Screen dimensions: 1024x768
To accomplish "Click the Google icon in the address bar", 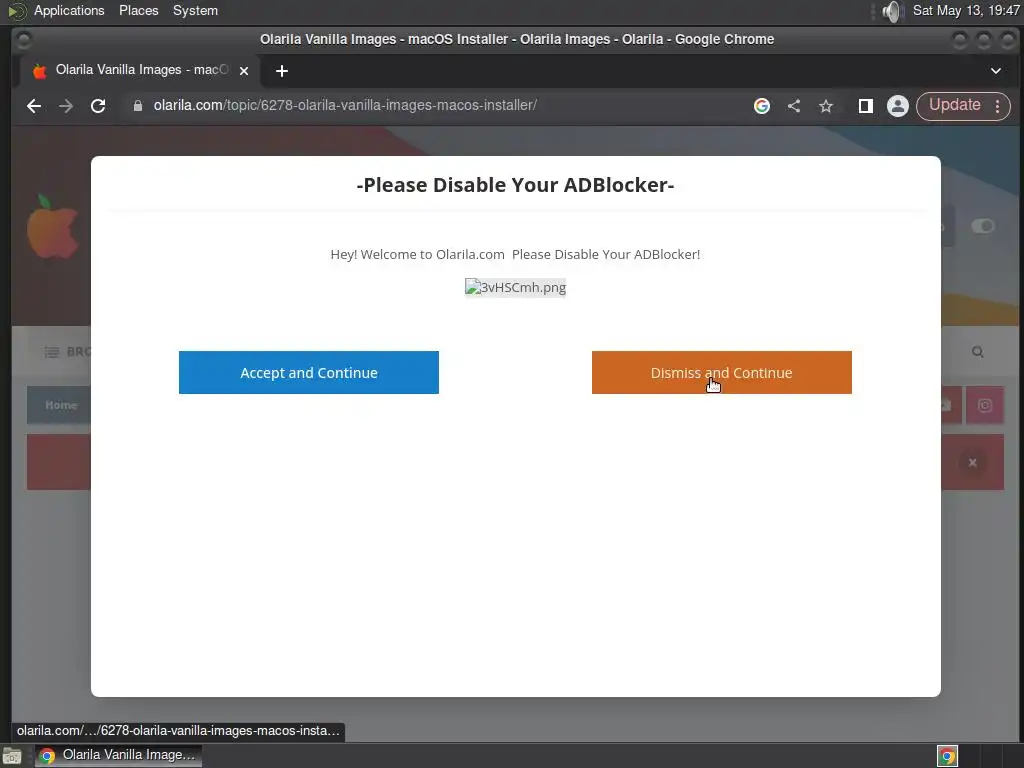I will (x=761, y=106).
